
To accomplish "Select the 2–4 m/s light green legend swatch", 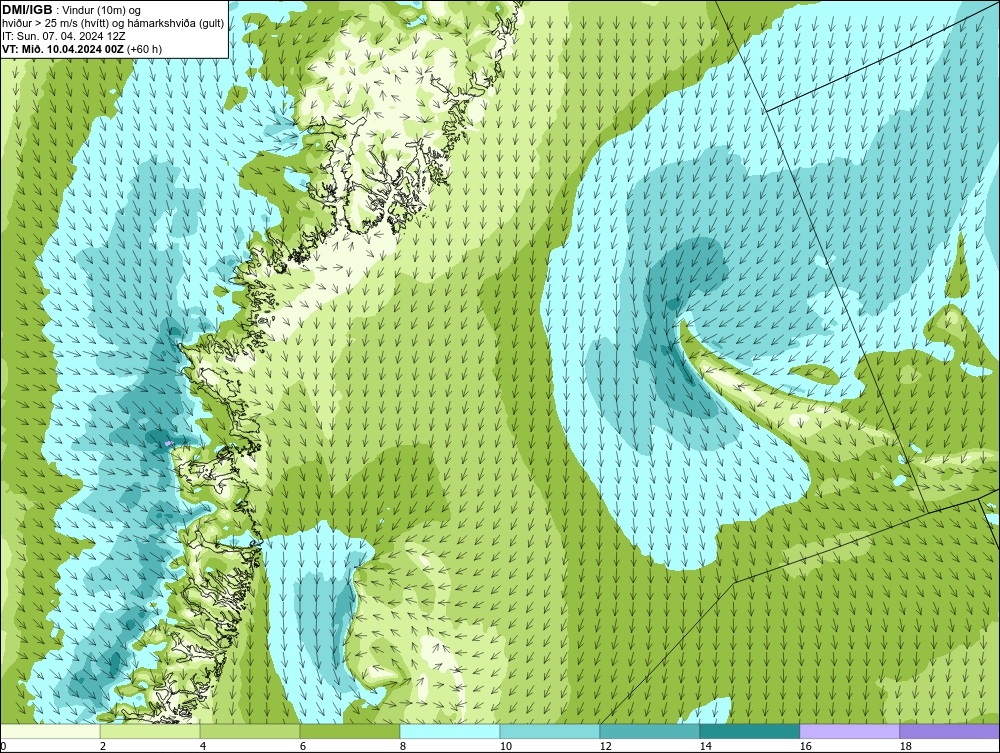I will (150, 731).
